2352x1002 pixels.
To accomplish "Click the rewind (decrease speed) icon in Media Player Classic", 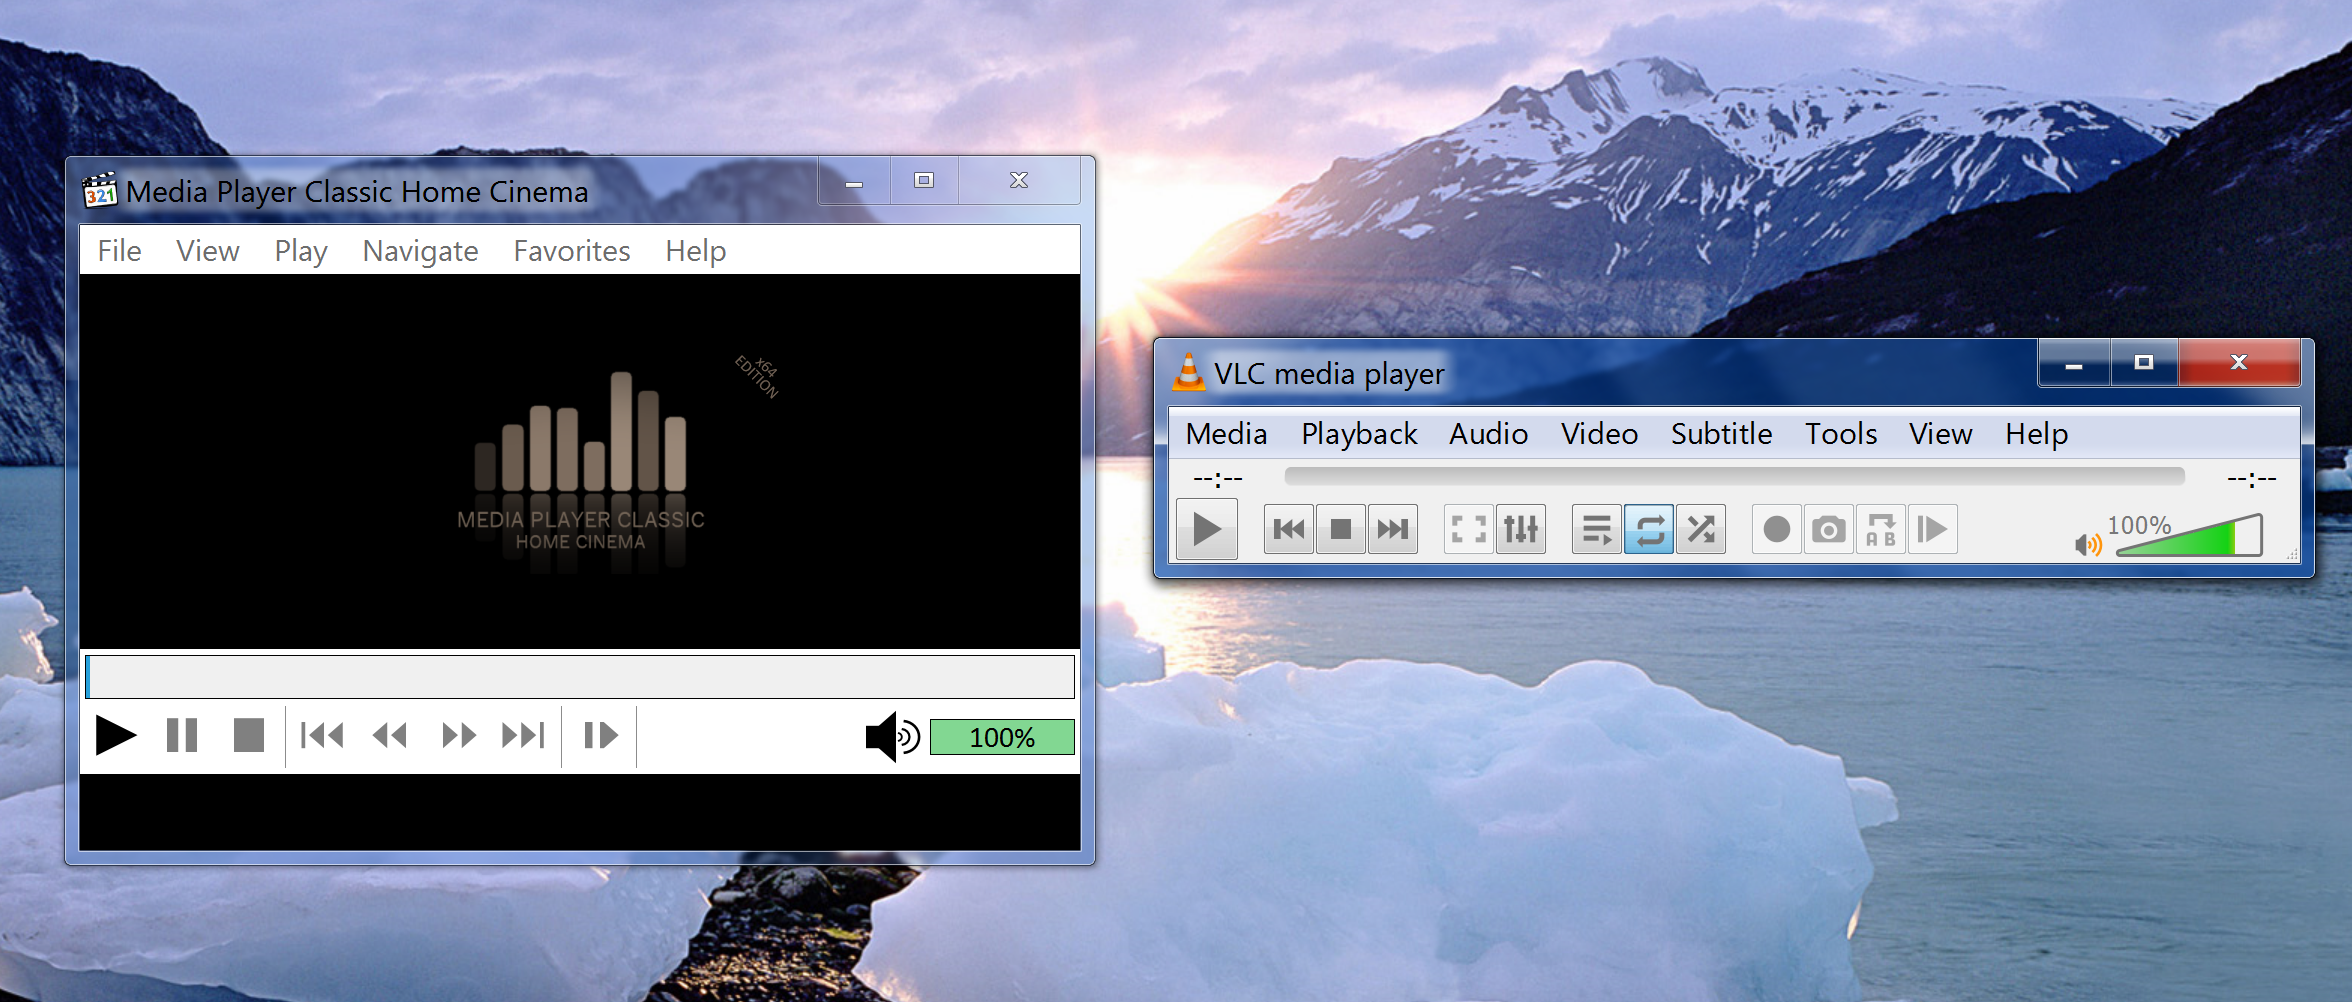I will 390,736.
